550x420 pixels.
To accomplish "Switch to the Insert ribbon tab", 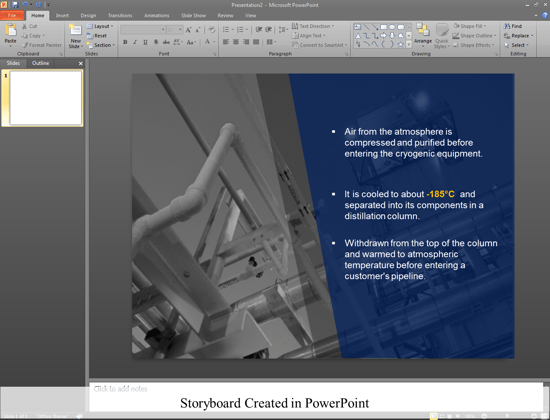I will pos(62,15).
